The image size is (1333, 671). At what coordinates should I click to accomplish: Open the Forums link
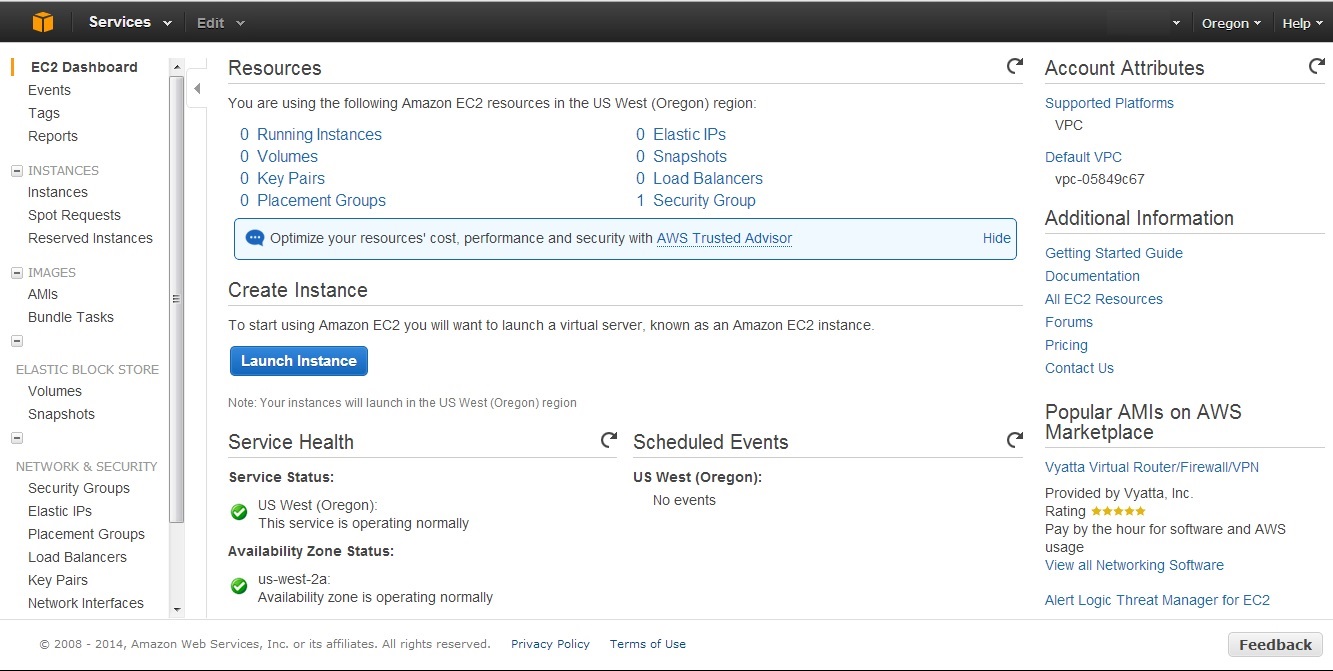coord(1069,322)
